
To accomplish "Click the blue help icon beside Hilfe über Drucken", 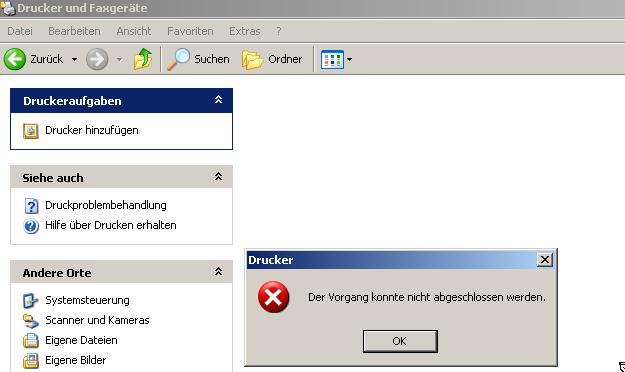I will (x=31, y=226).
